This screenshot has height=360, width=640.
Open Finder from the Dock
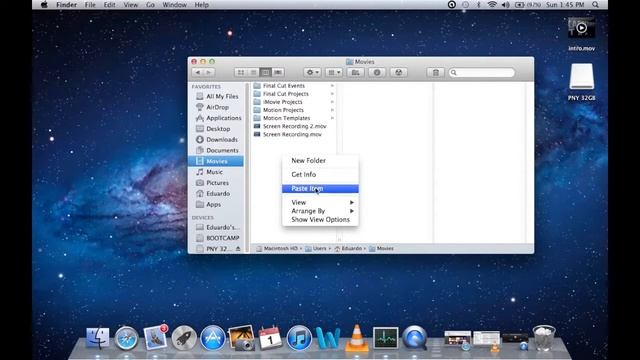pos(98,338)
